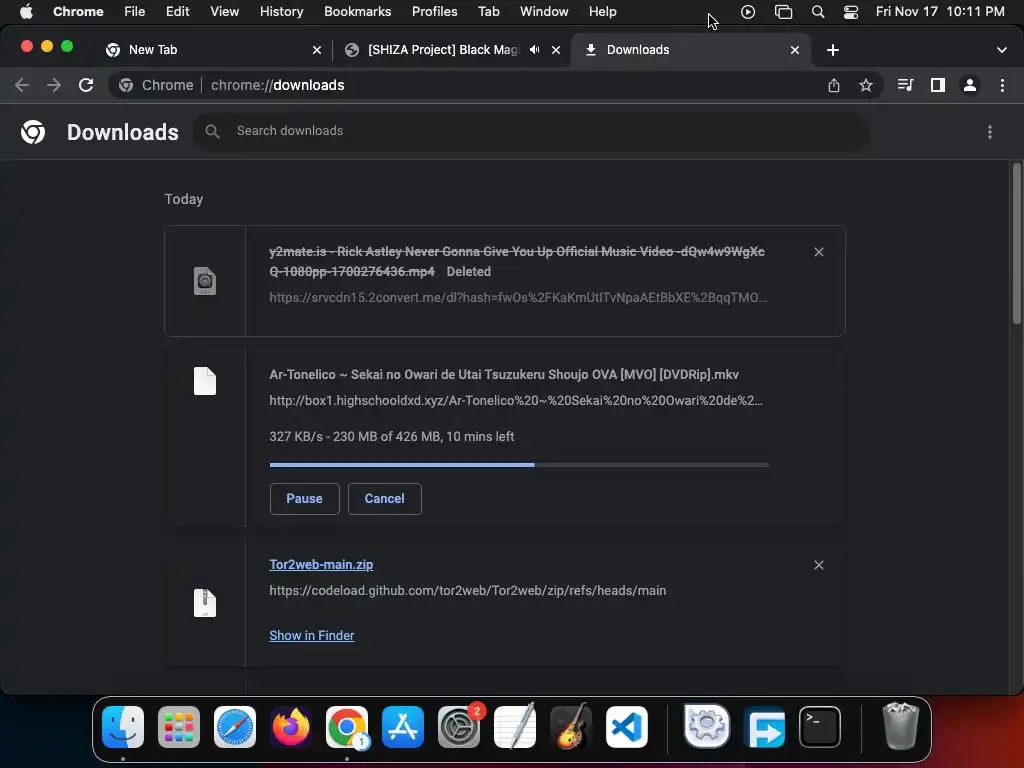The width and height of the screenshot is (1024, 768).
Task: Open the Trash in the Dock
Action: tap(901, 726)
